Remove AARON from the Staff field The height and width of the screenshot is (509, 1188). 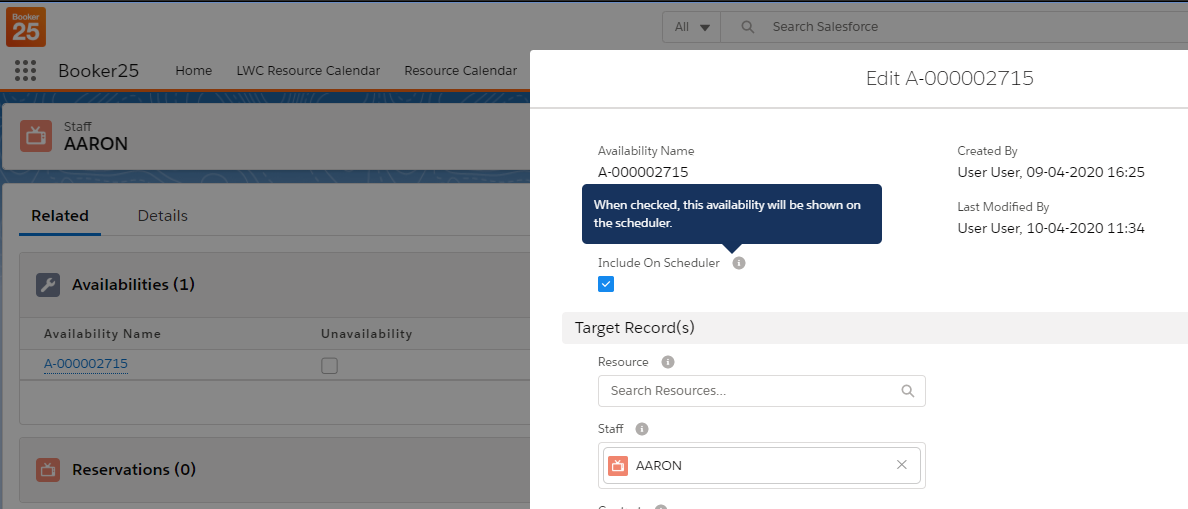coord(901,465)
